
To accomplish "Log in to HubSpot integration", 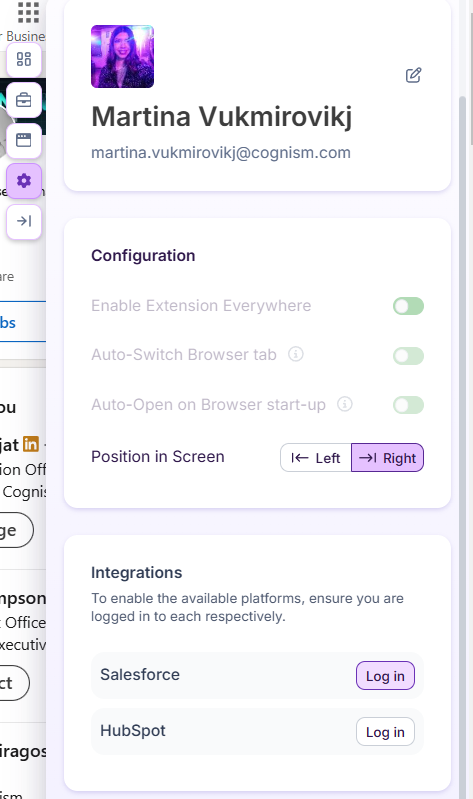I will coord(385,732).
